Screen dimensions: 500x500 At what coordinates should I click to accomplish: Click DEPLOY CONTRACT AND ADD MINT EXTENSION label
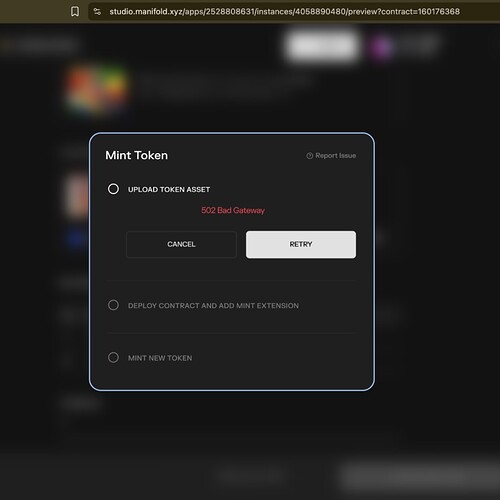click(x=213, y=306)
